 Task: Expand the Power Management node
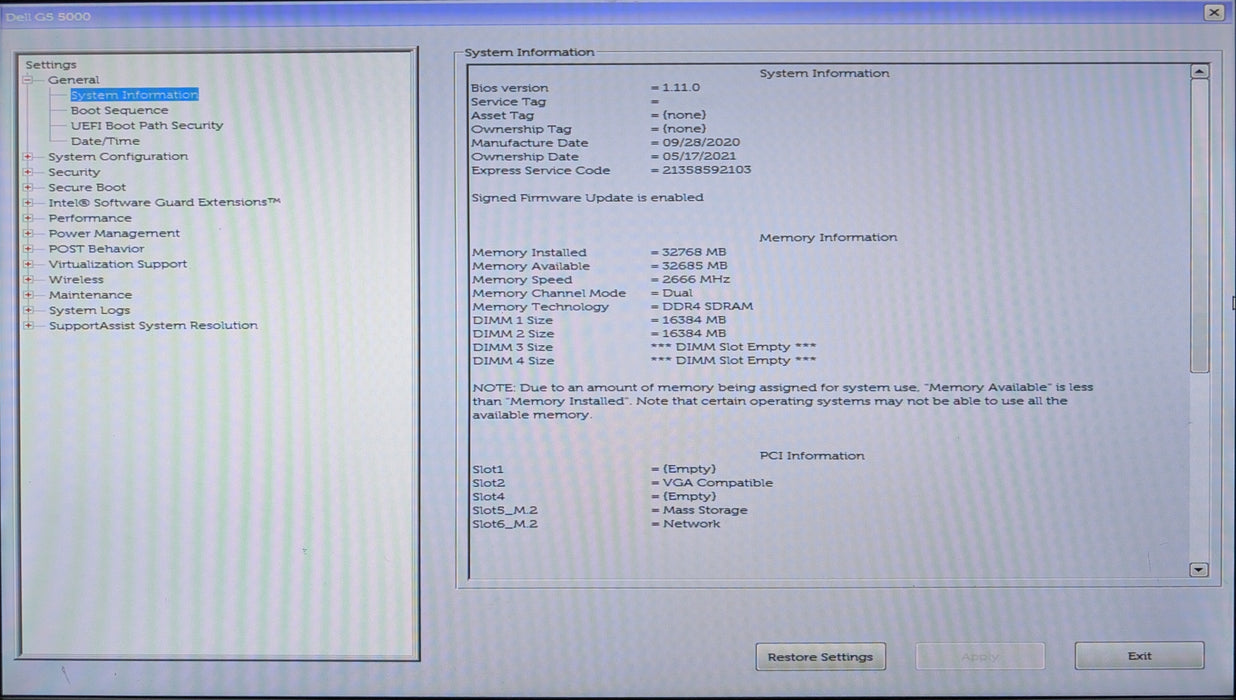point(28,234)
